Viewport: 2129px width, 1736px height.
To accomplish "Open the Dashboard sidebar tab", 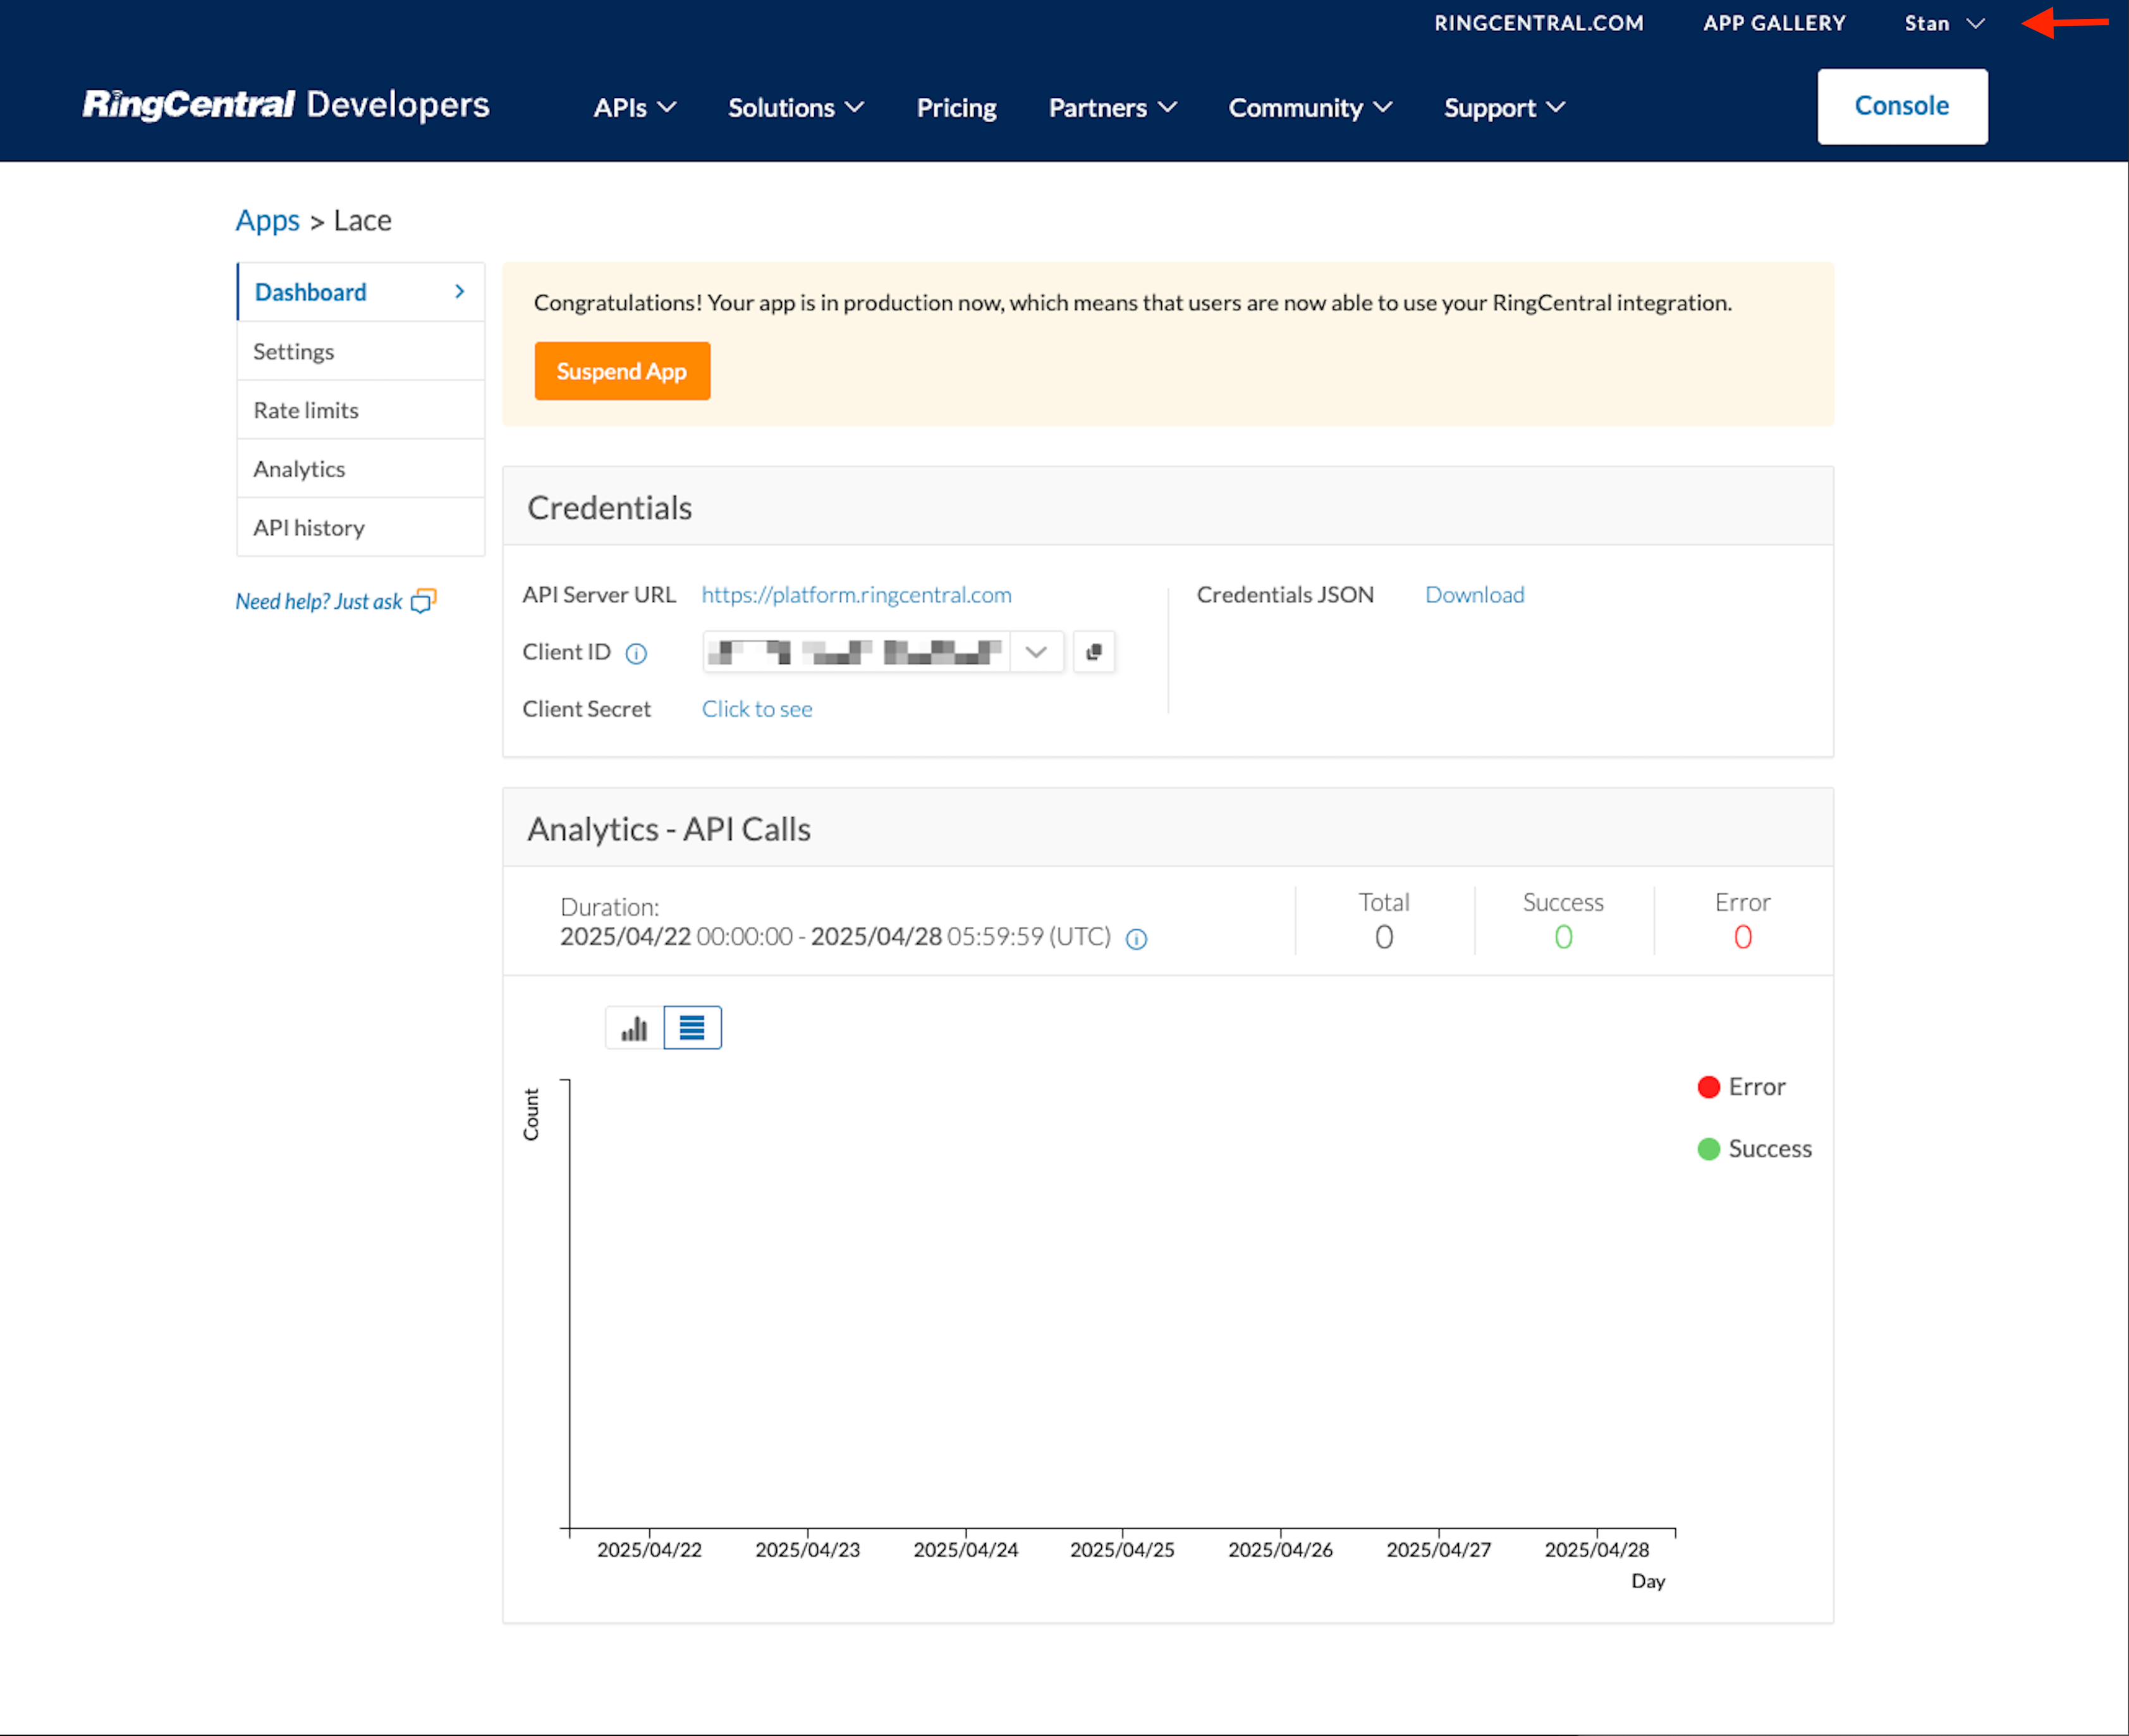I will tap(361, 292).
